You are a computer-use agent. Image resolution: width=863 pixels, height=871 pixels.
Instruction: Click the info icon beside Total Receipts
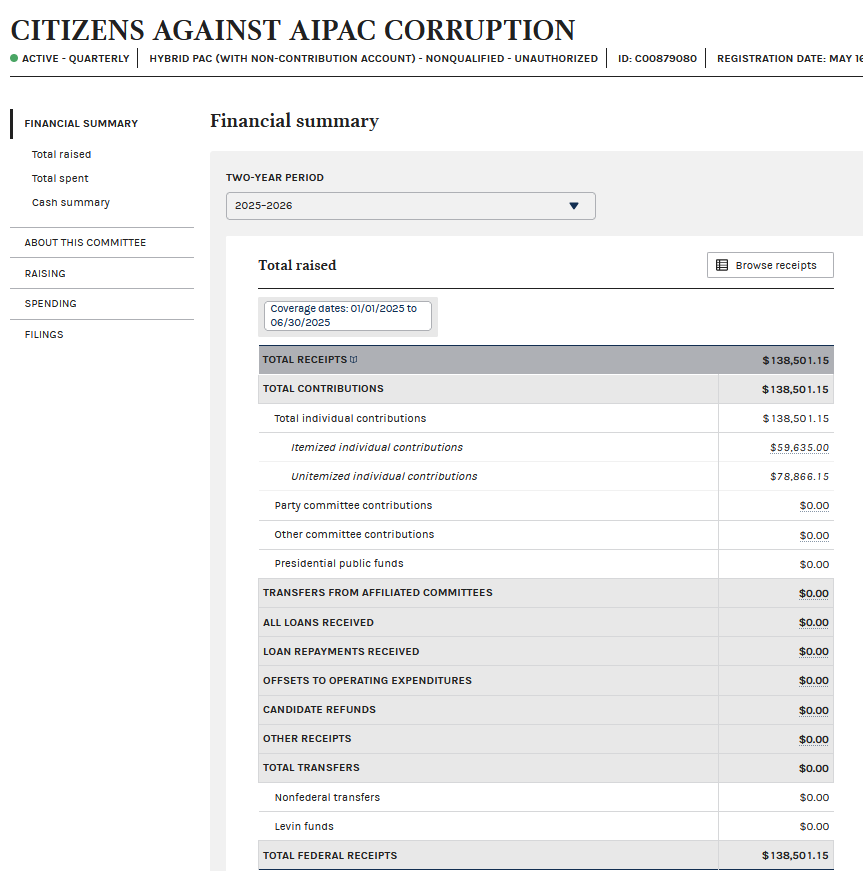(353, 360)
